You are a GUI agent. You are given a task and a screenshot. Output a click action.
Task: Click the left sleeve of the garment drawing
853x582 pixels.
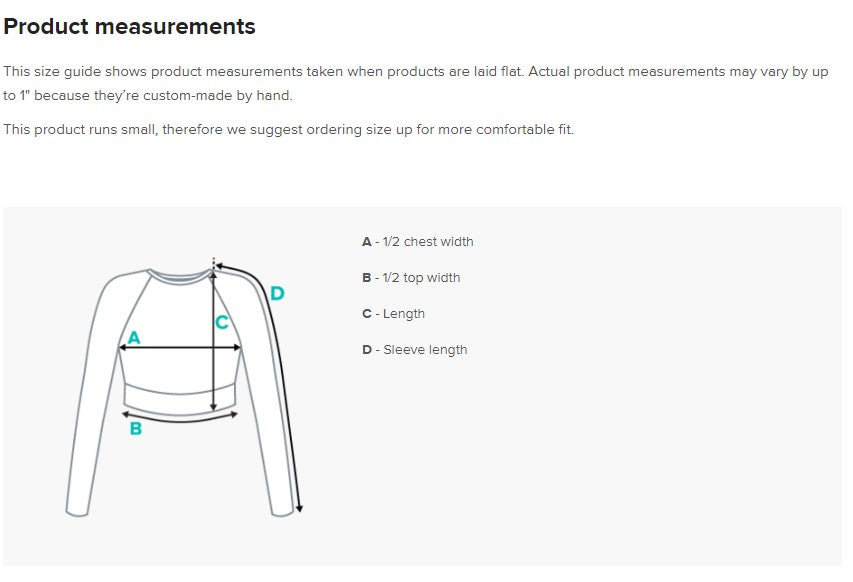92,400
